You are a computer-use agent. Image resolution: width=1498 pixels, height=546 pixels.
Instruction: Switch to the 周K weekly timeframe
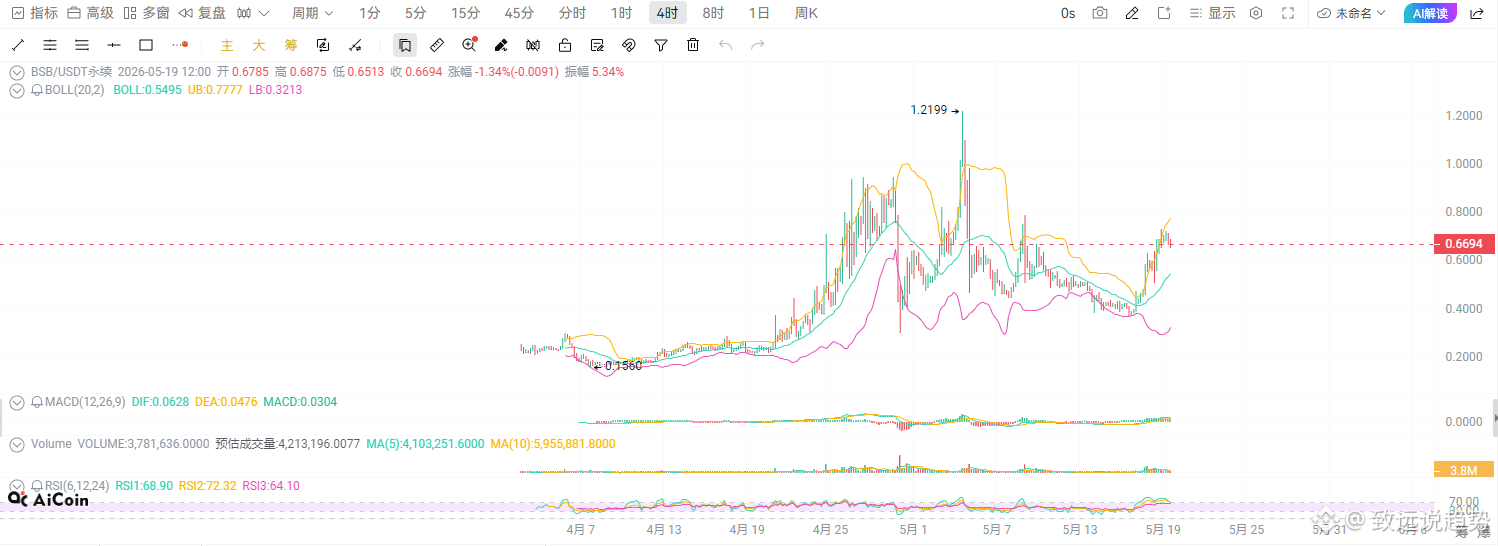pos(806,13)
